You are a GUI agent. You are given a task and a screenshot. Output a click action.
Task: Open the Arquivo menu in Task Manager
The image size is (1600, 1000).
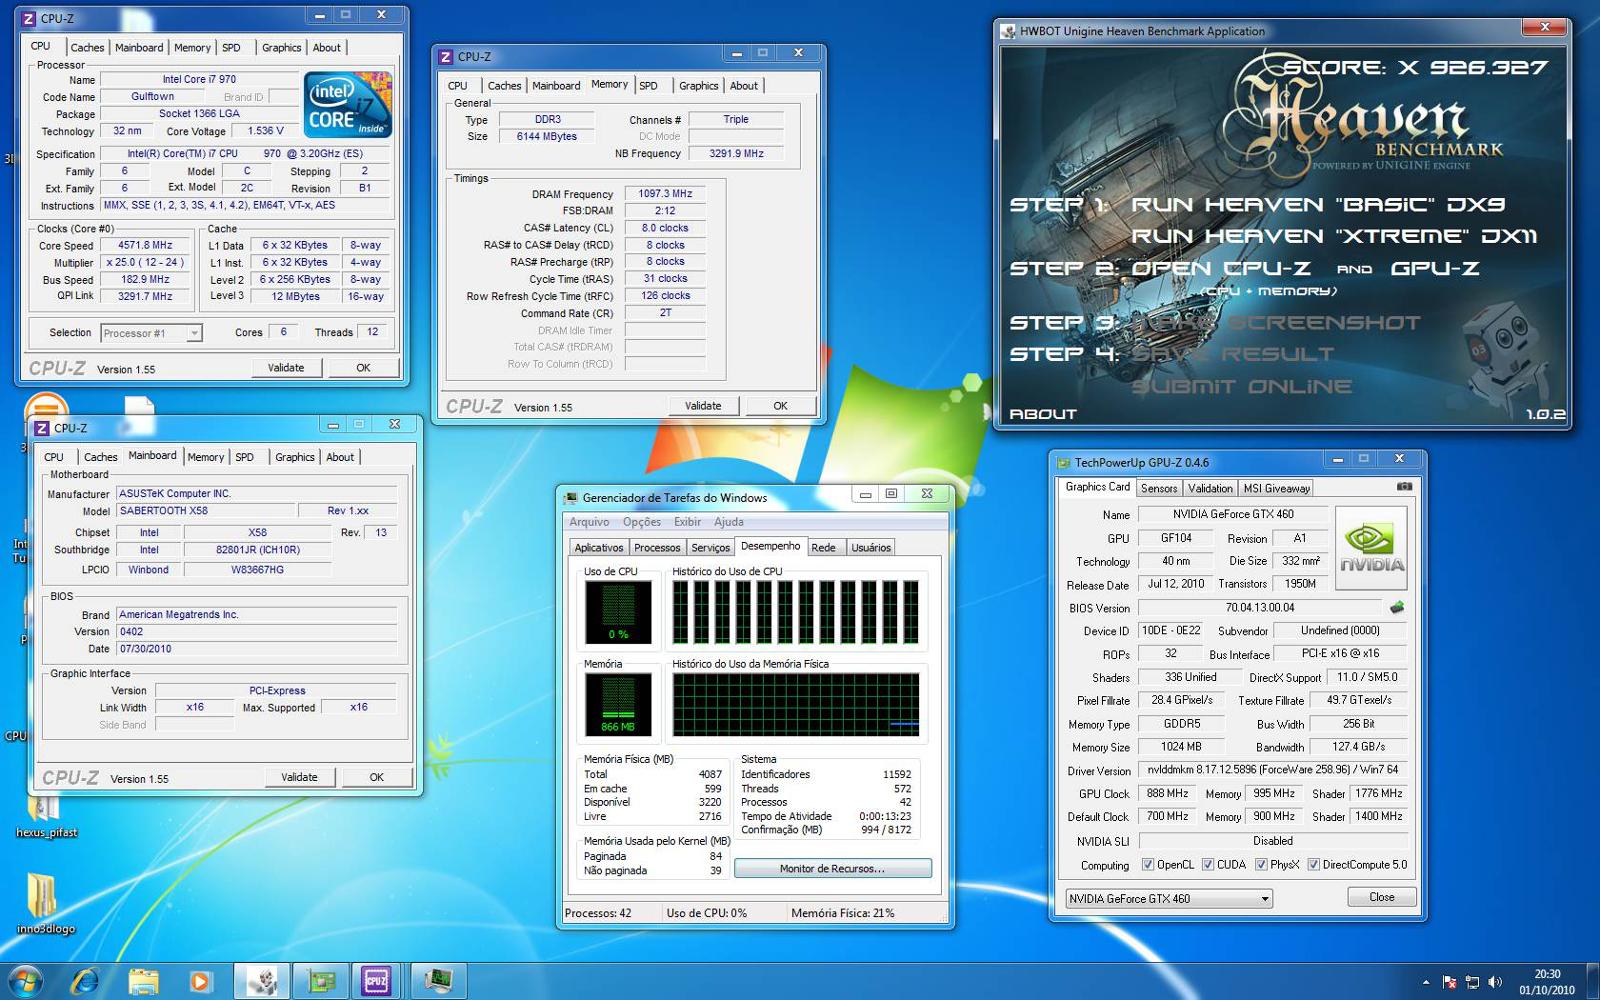pyautogui.click(x=589, y=522)
